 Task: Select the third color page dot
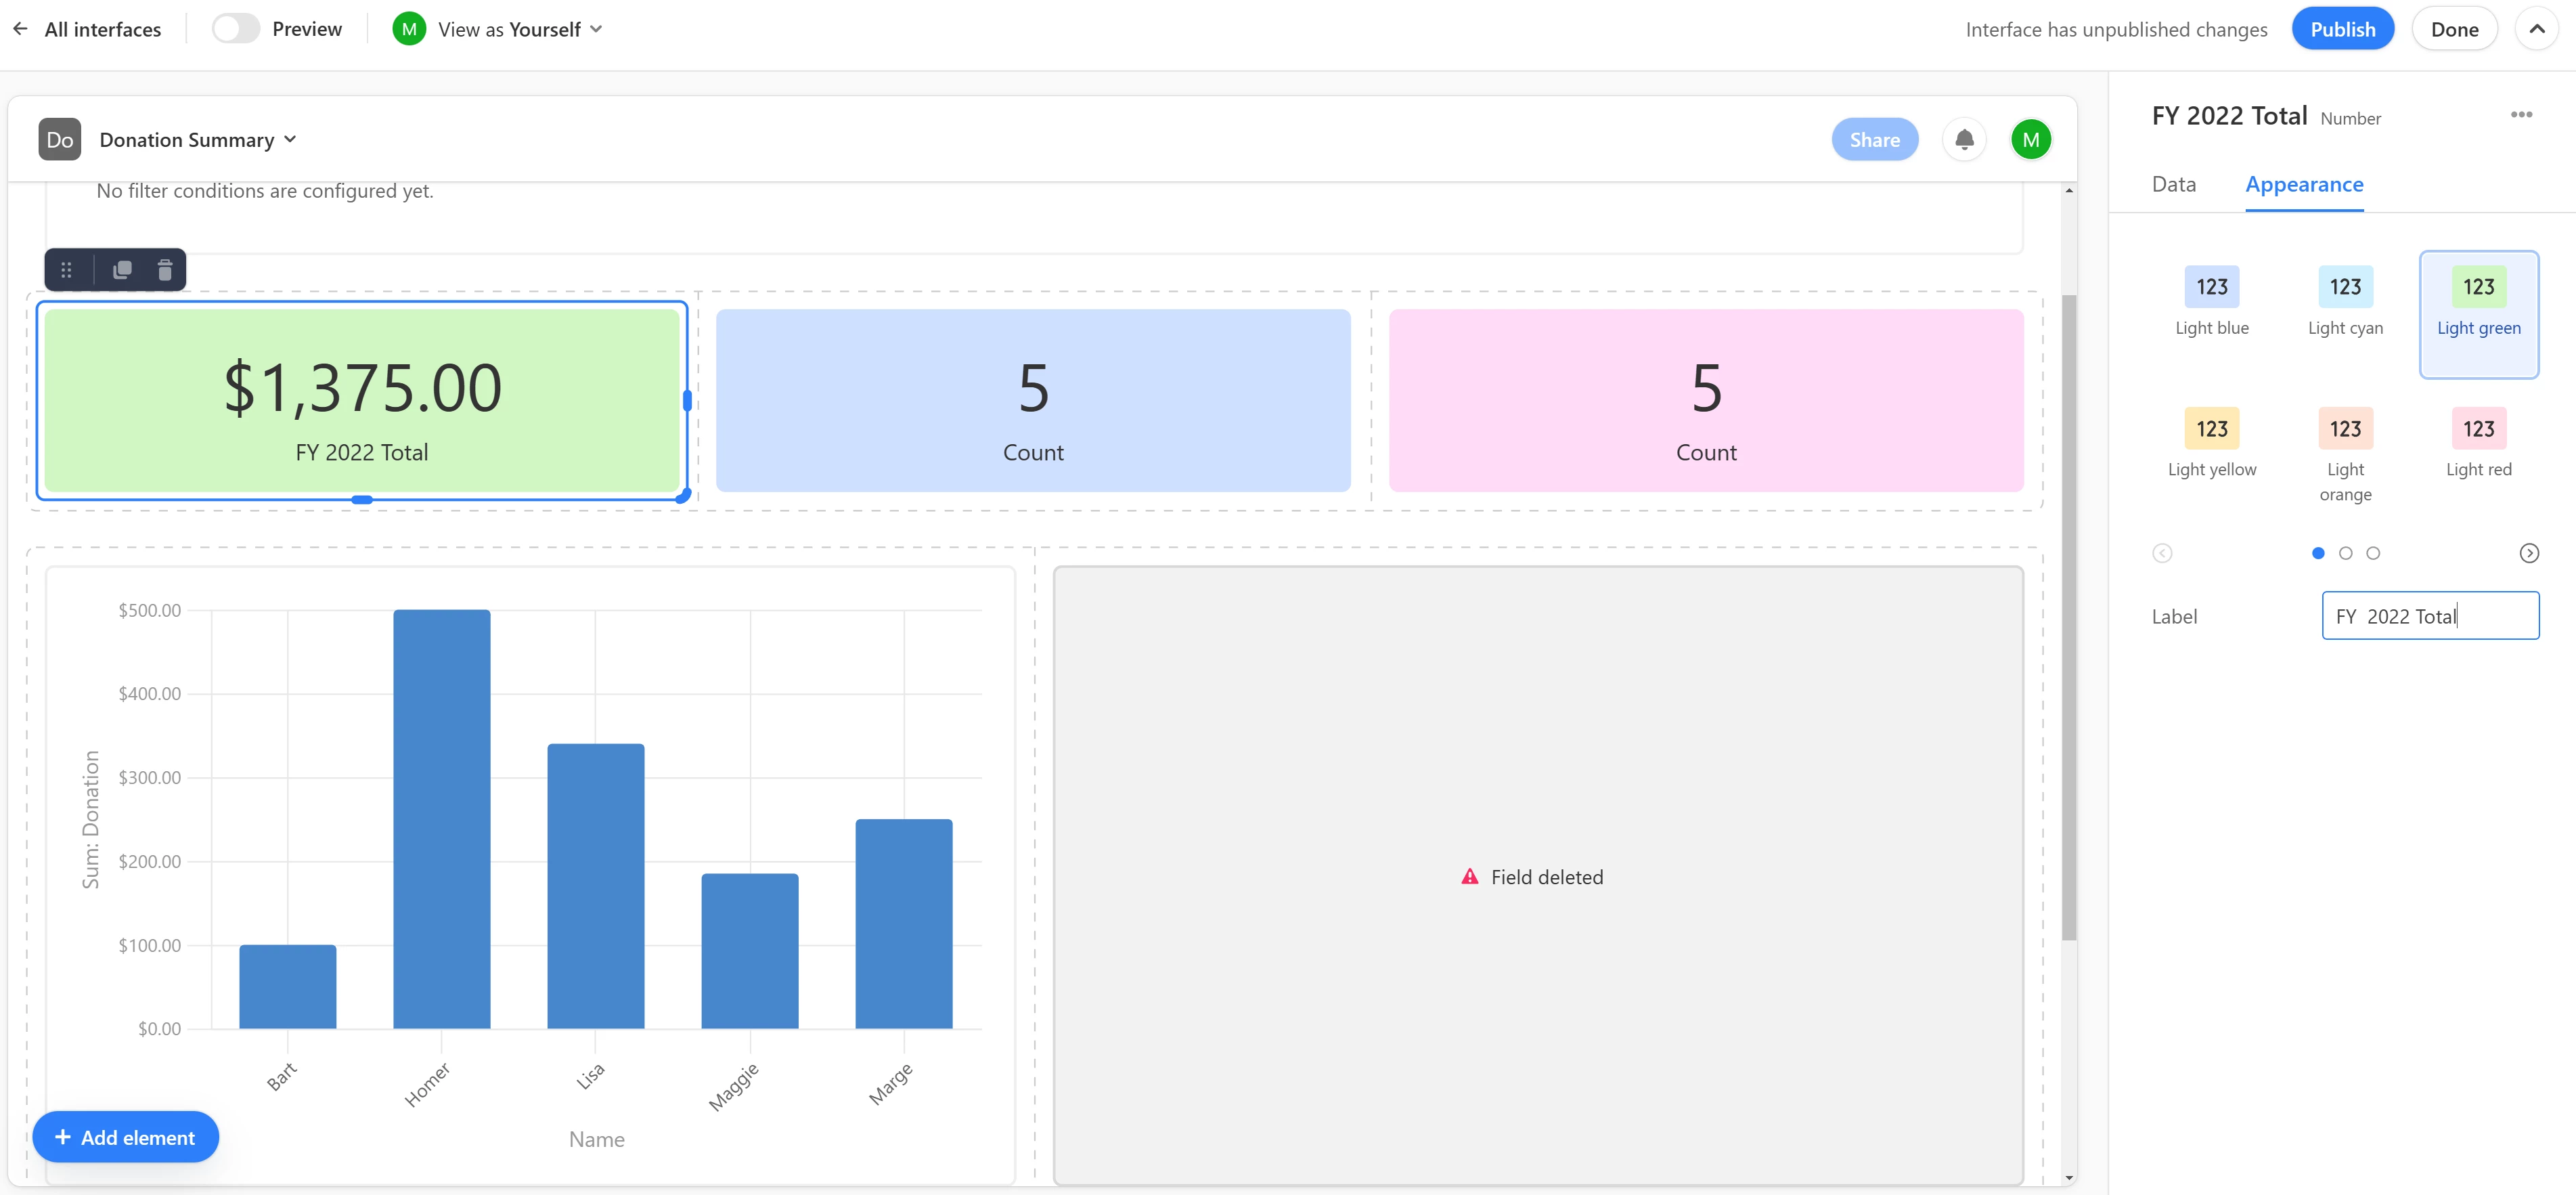click(x=2373, y=553)
